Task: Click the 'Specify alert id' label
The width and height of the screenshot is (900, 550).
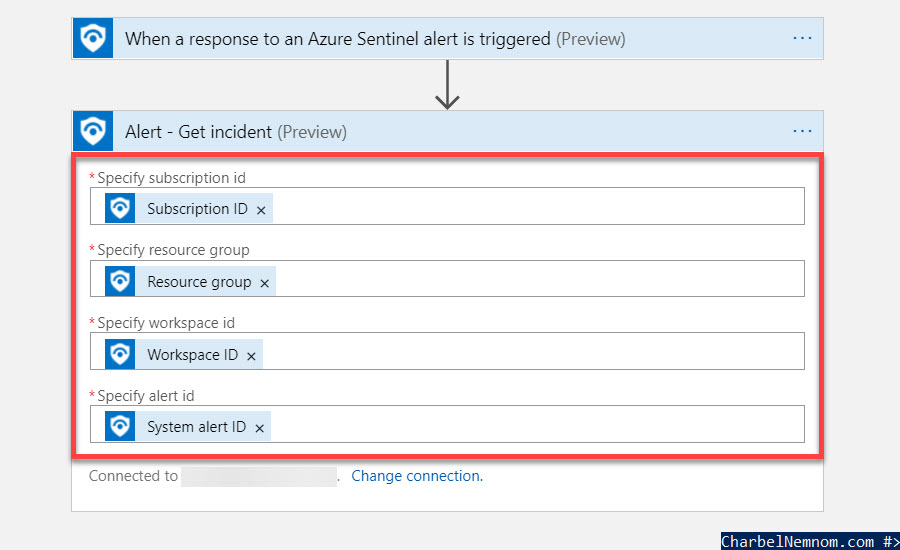Action: coord(146,396)
